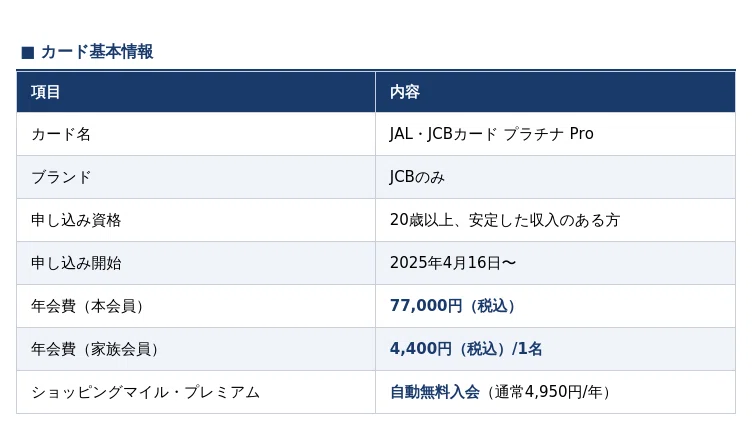Click the ブランド row label
The image size is (752, 430).
[x=61, y=177]
